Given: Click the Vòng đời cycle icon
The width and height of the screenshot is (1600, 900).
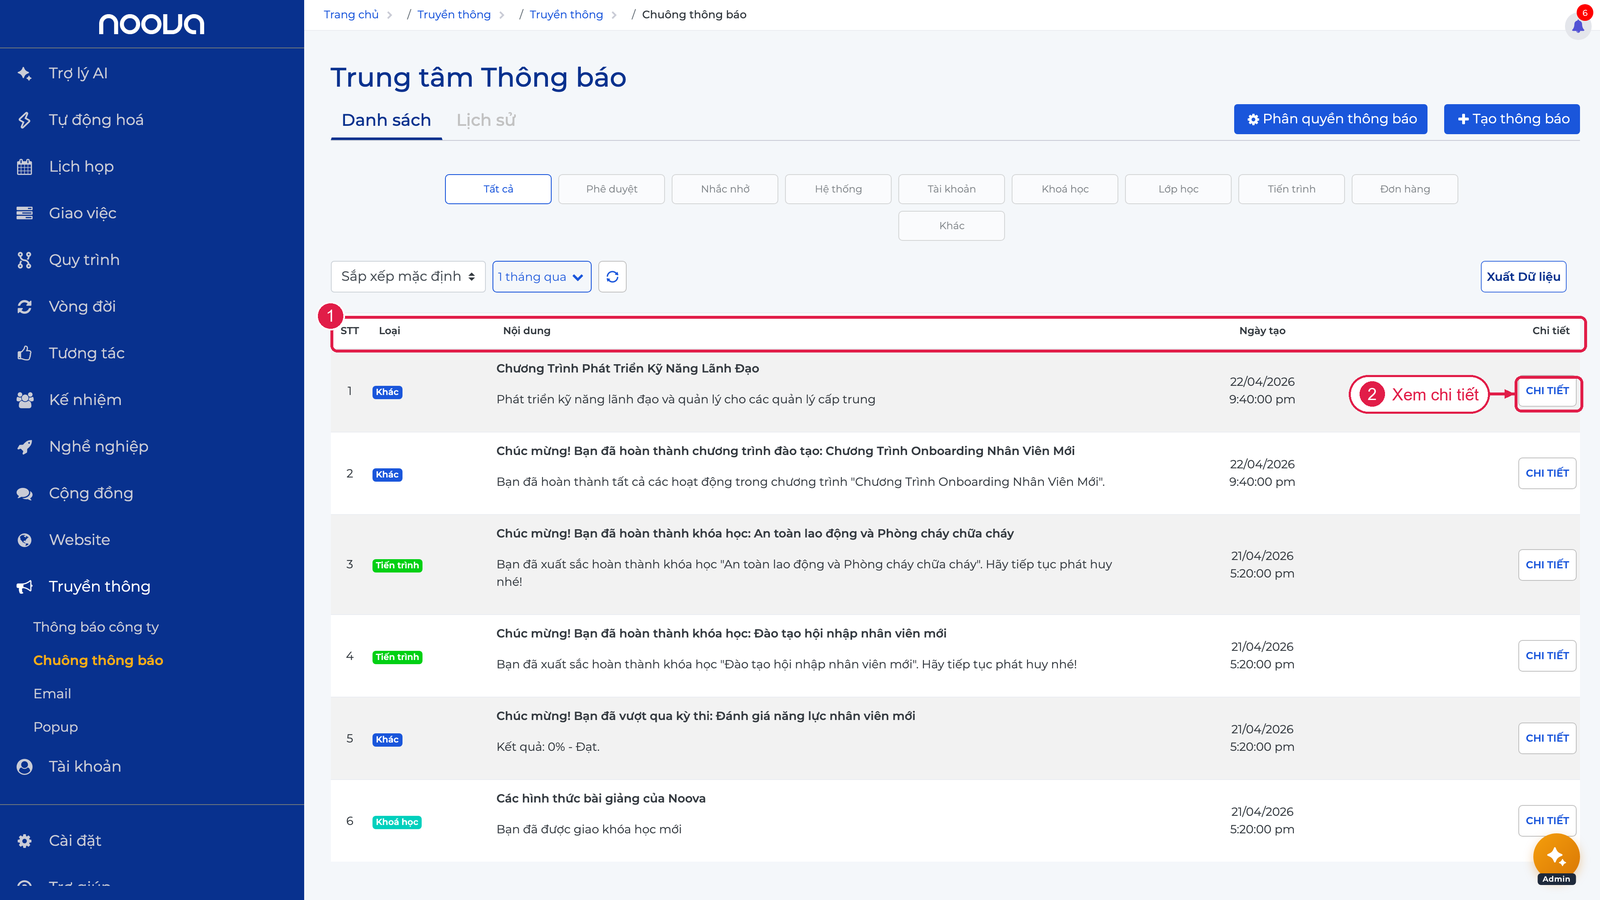Looking at the screenshot, I should click(25, 307).
